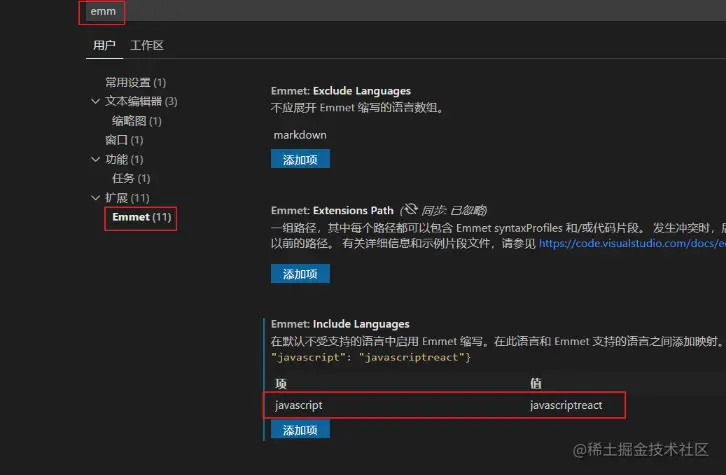Image resolution: width=726 pixels, height=475 pixels.
Task: Select Emmet (11) in the tree
Action: pyautogui.click(x=142, y=217)
